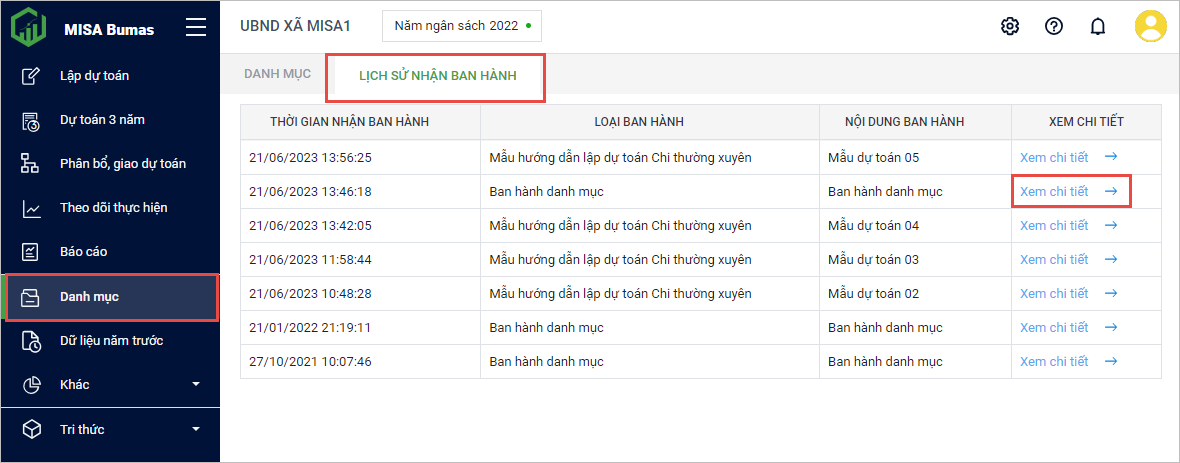Open notifications bell icon
The image size is (1180, 463).
click(x=1097, y=27)
